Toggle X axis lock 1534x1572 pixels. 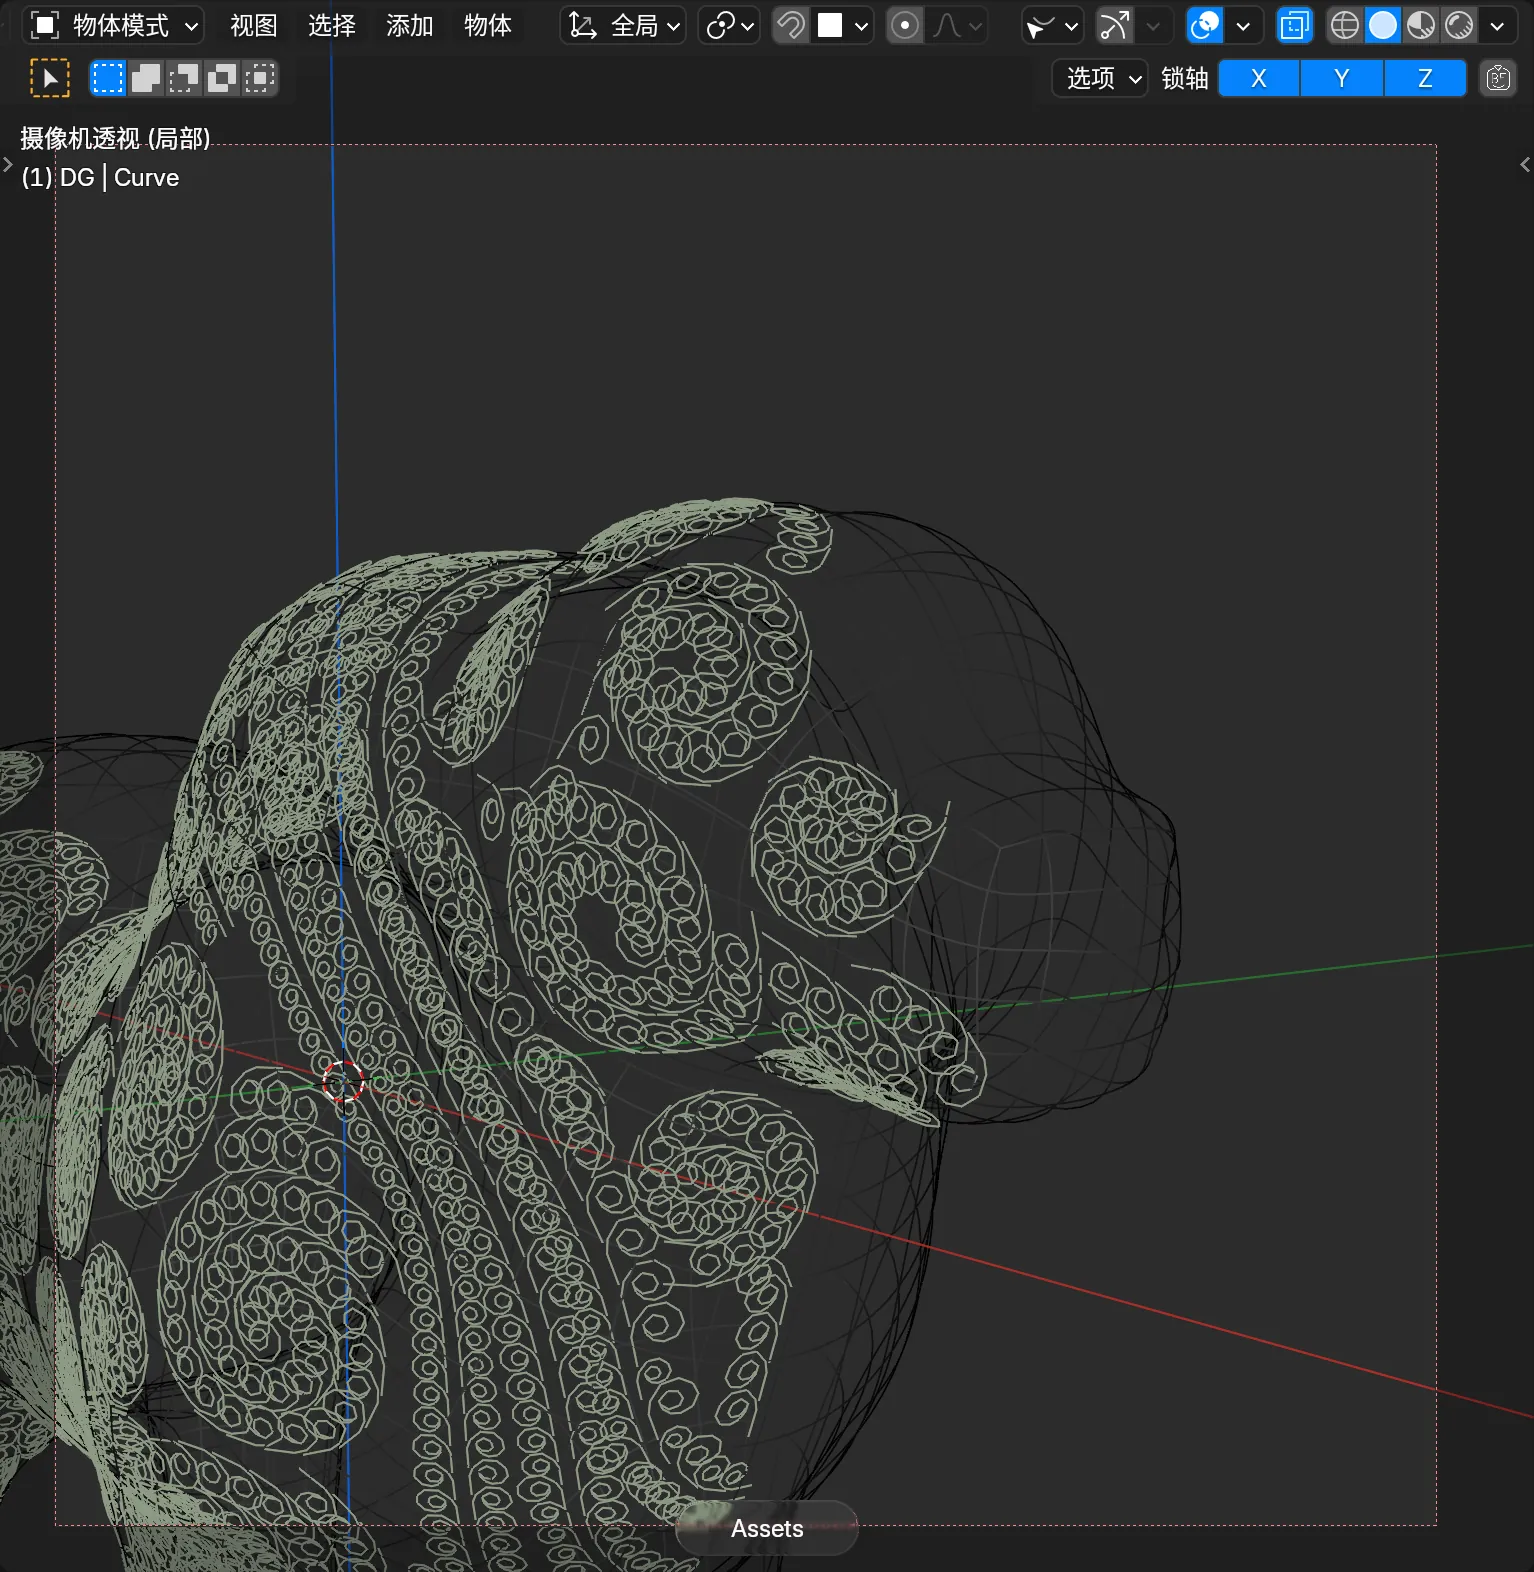tap(1259, 78)
